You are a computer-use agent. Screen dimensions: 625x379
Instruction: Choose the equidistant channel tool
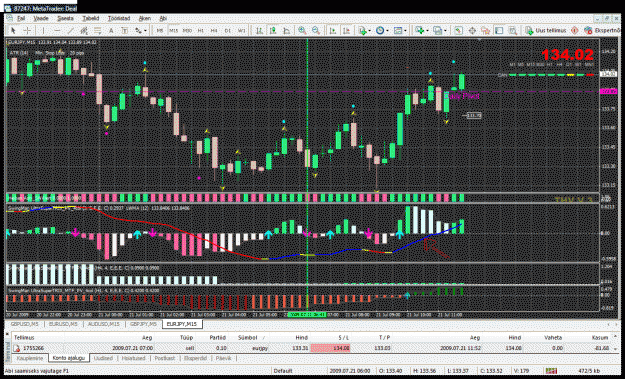point(84,30)
